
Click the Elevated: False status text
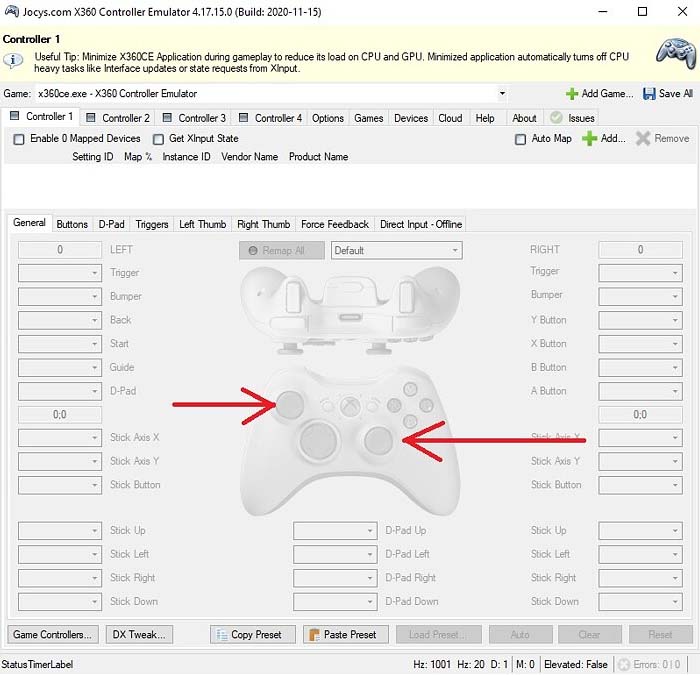pyautogui.click(x=575, y=664)
